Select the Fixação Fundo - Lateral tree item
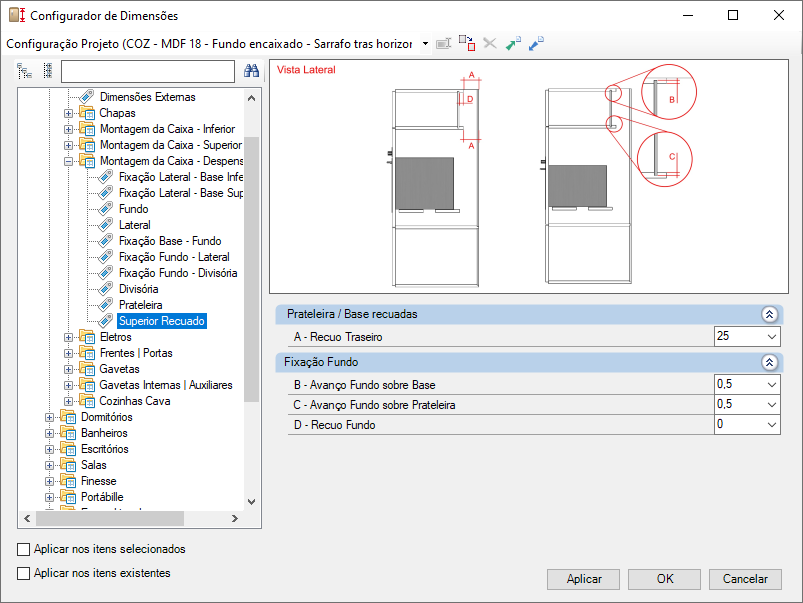Viewport: 803px width, 603px height. click(x=174, y=257)
